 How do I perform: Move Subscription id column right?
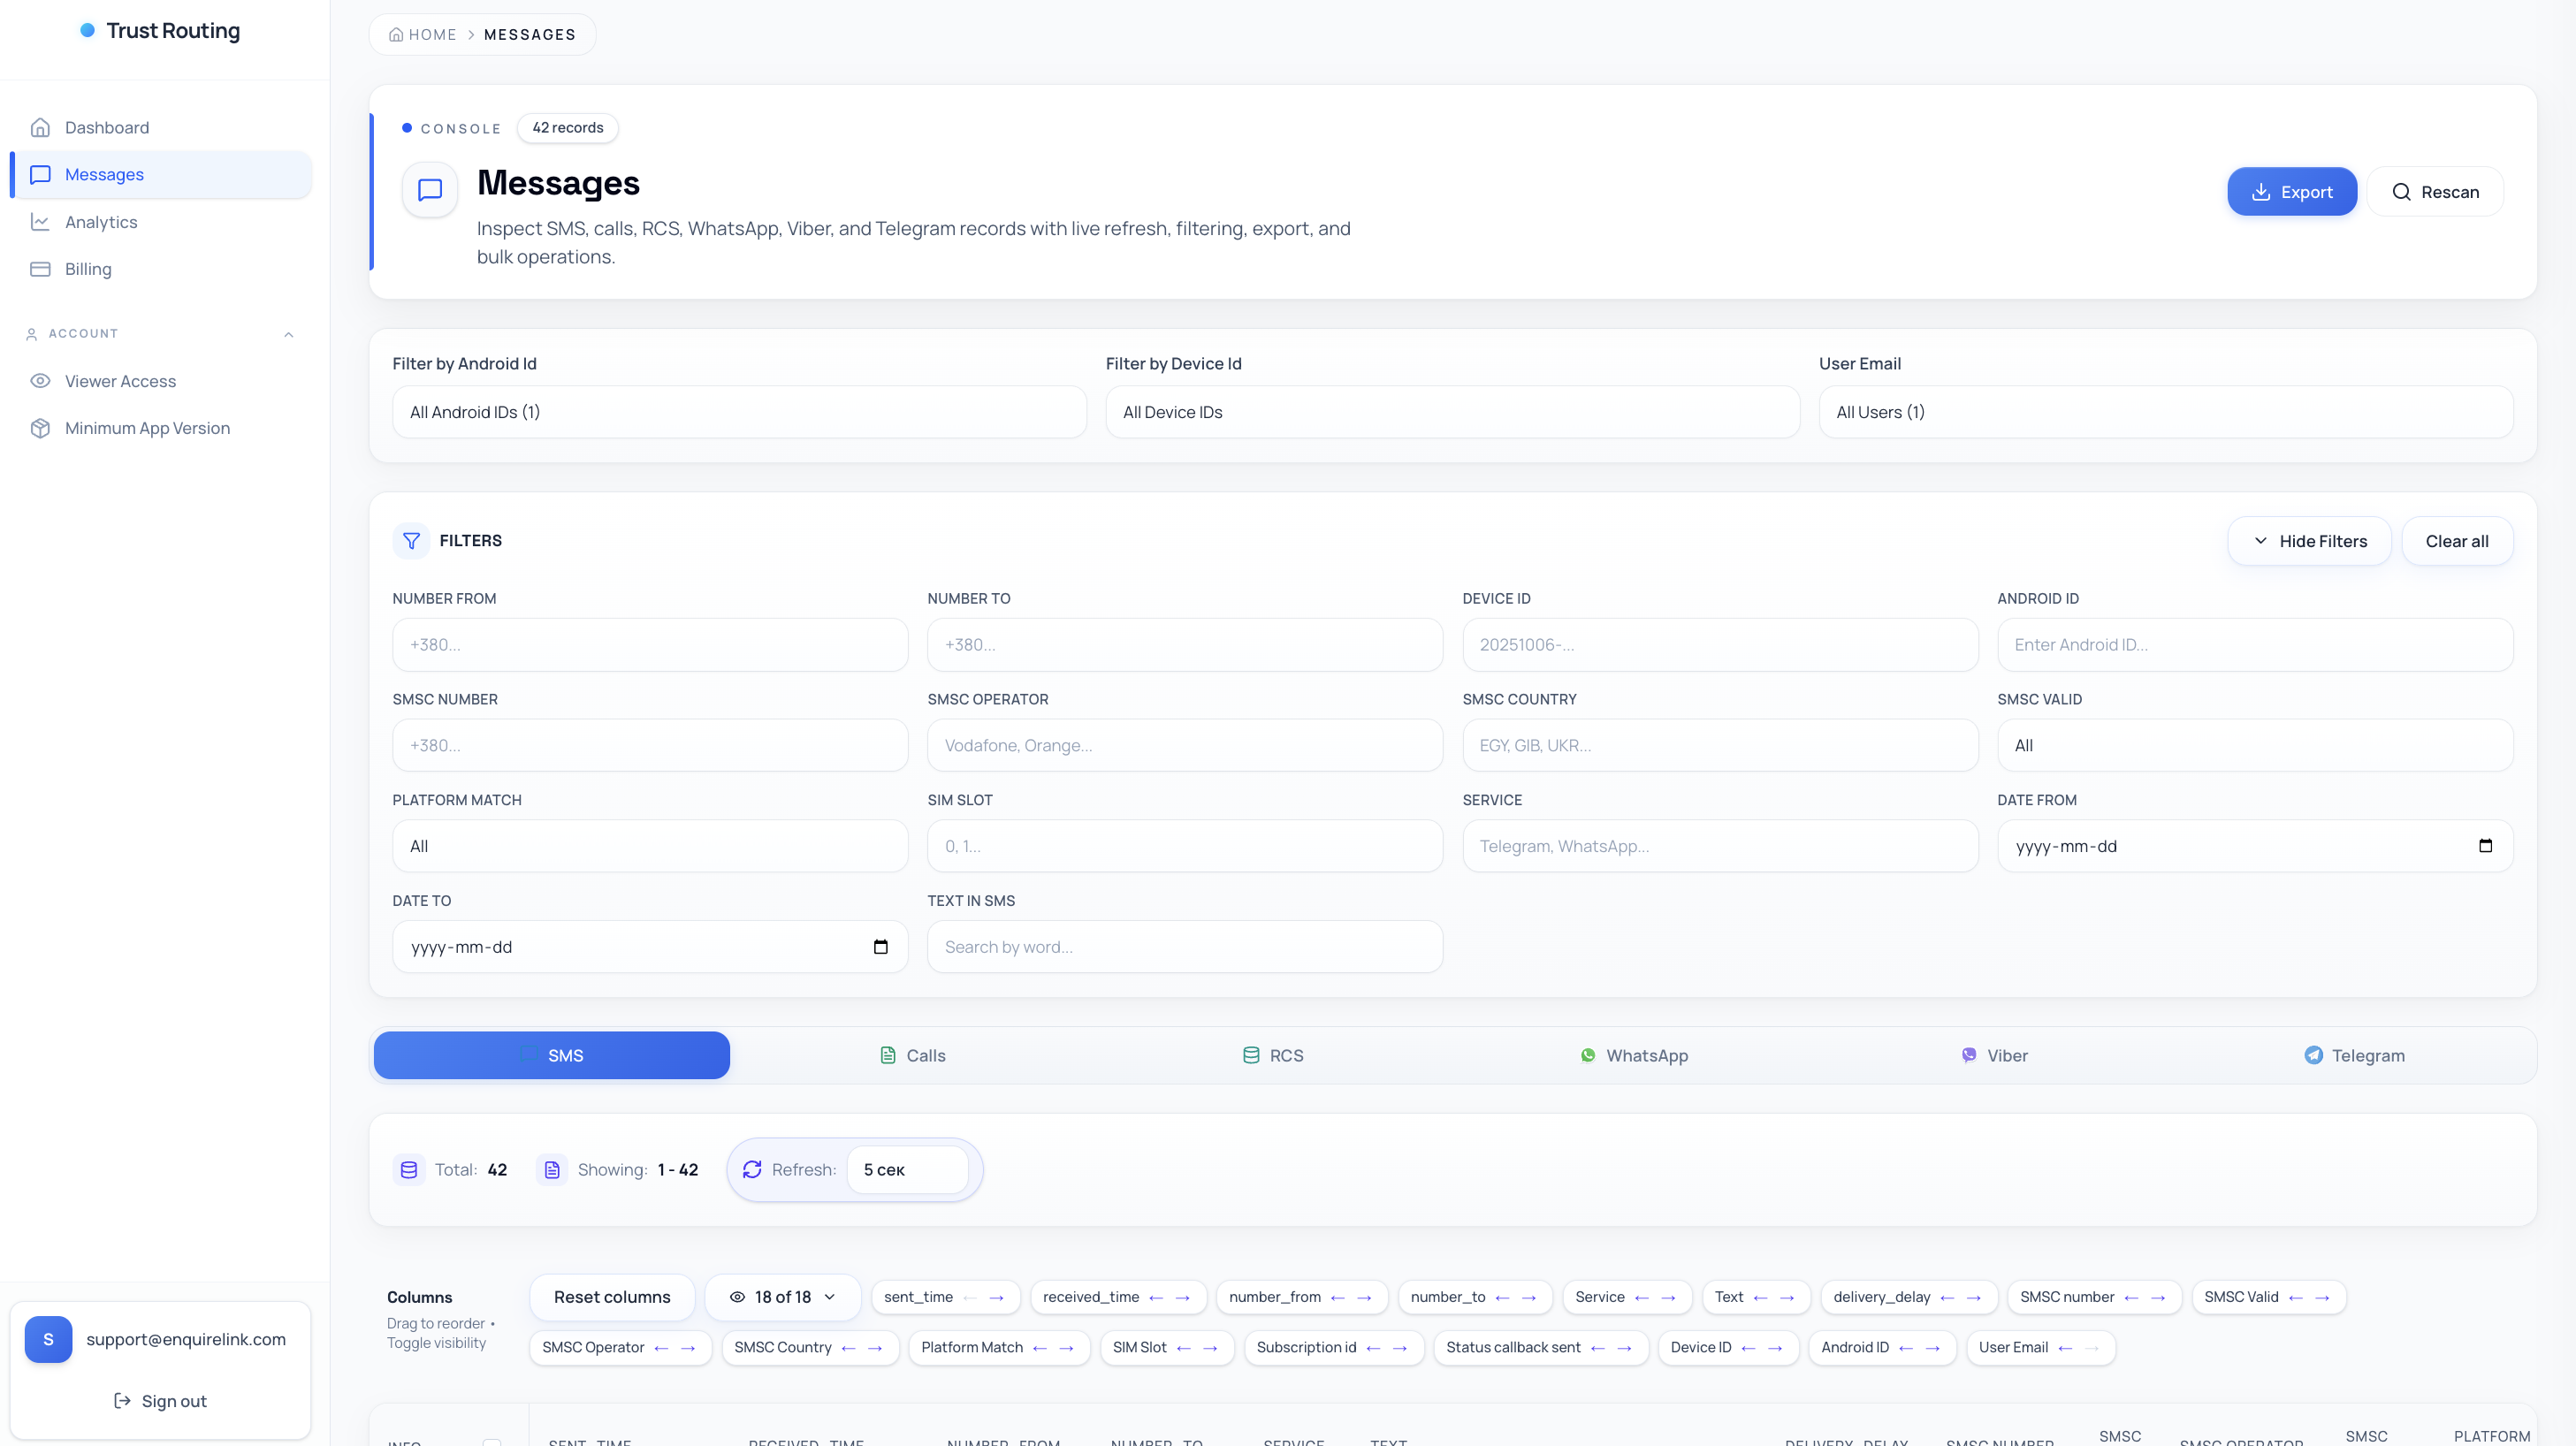[1400, 1348]
